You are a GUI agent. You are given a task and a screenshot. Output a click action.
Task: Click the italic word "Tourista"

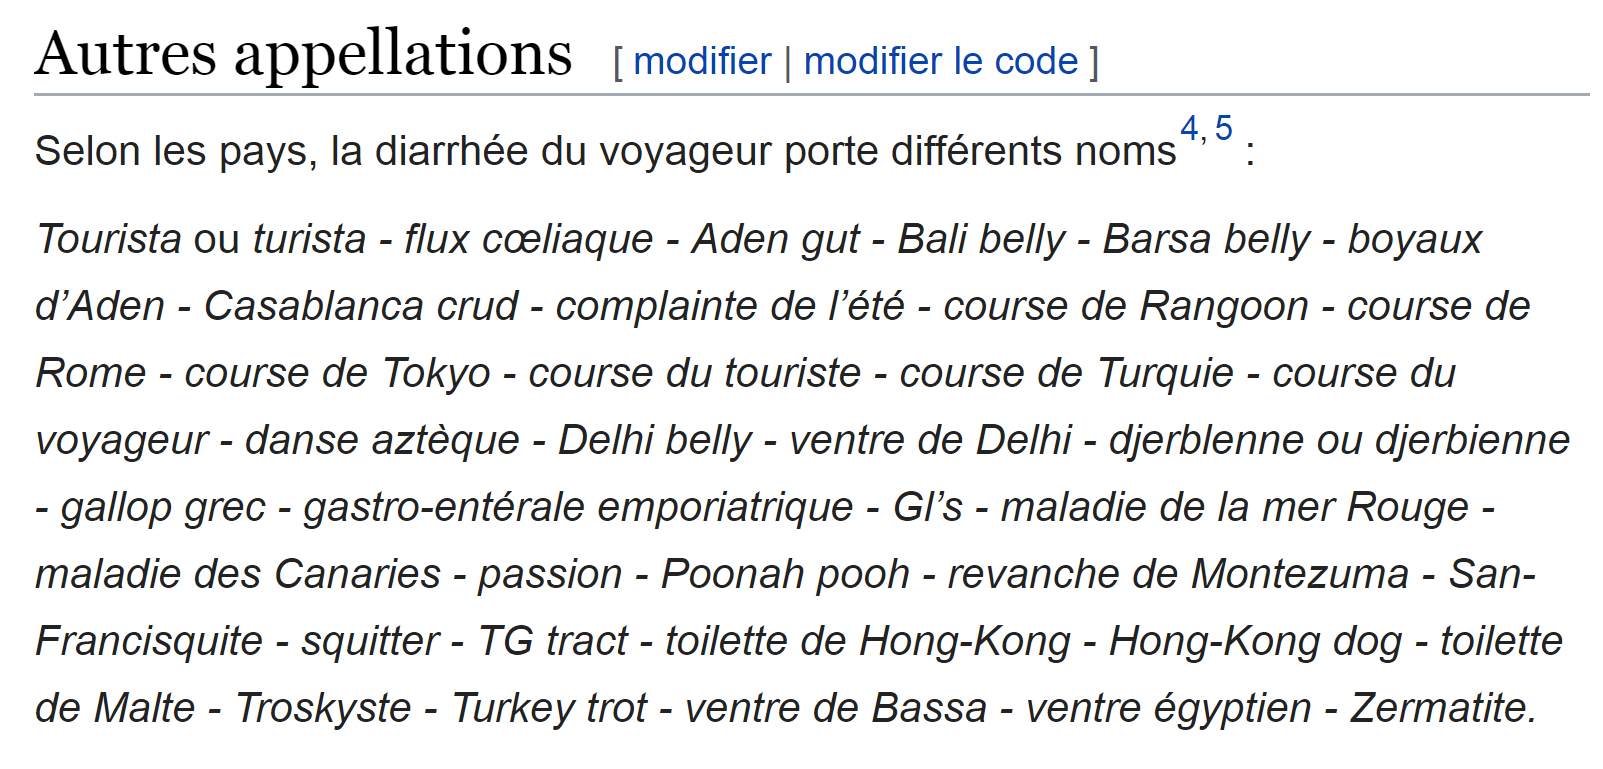(x=110, y=239)
